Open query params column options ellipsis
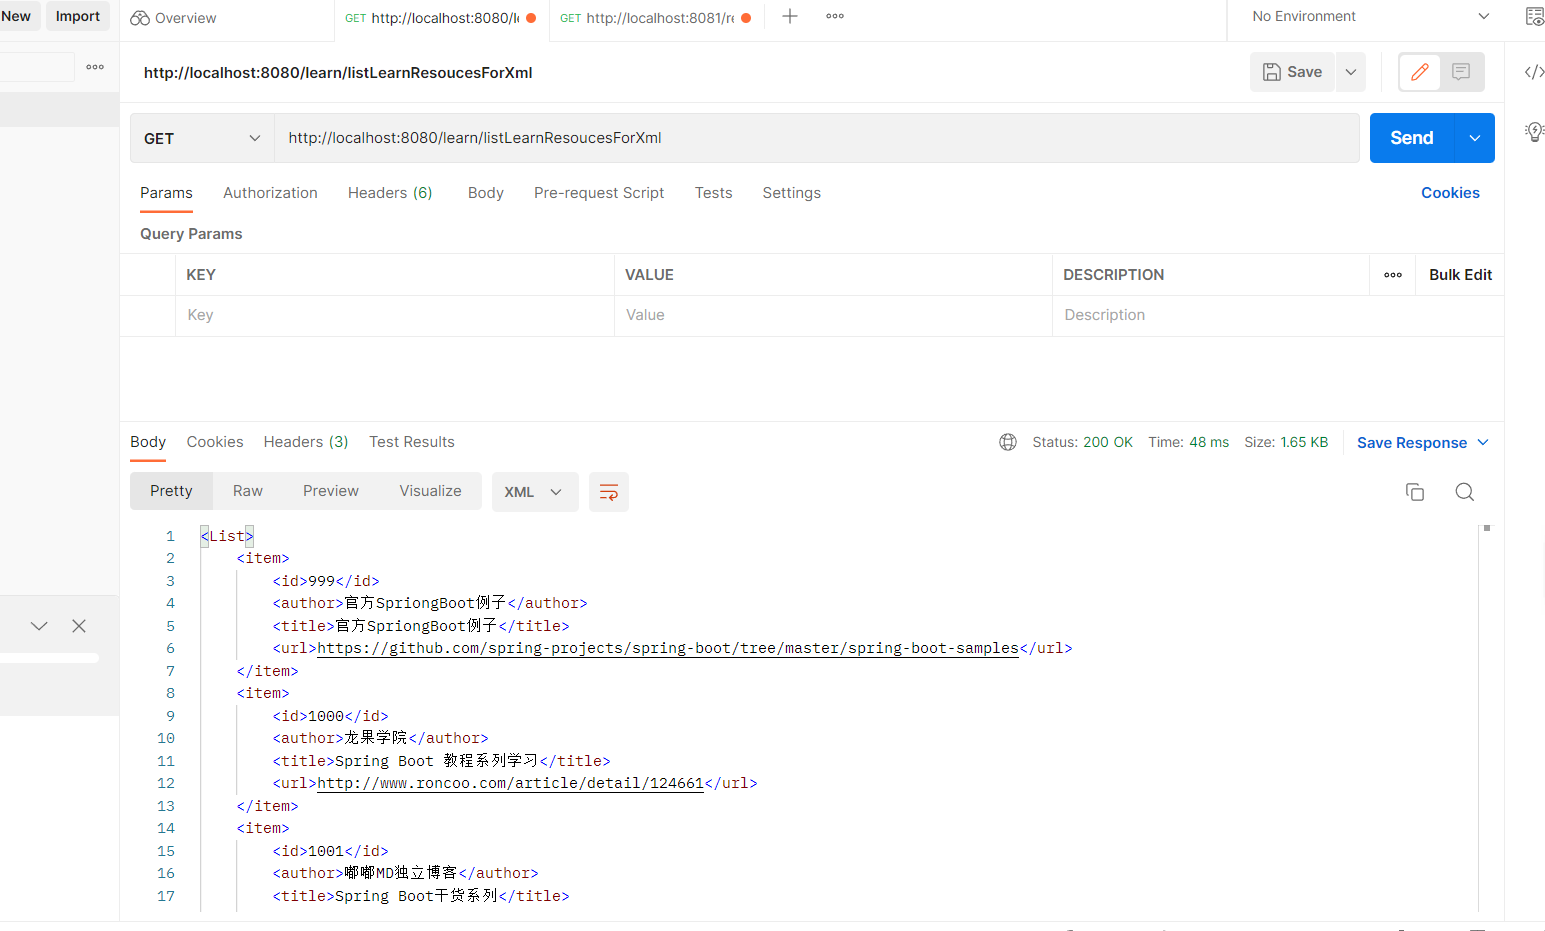Viewport: 1545px width, 931px height. coord(1393,275)
